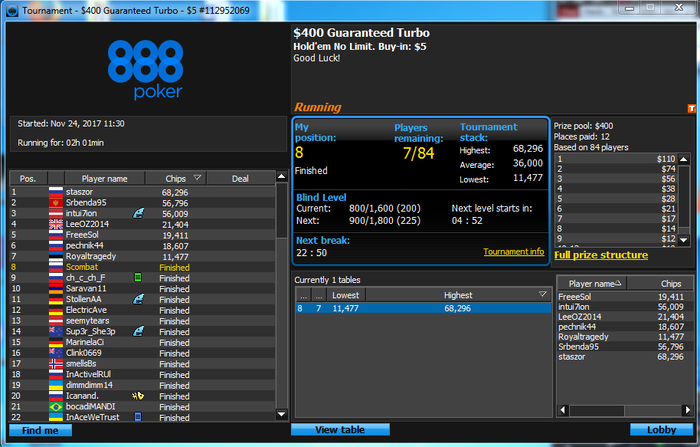Click the first narrow tables column header
Image resolution: width=700 pixels, height=447 pixels.
tap(303, 295)
